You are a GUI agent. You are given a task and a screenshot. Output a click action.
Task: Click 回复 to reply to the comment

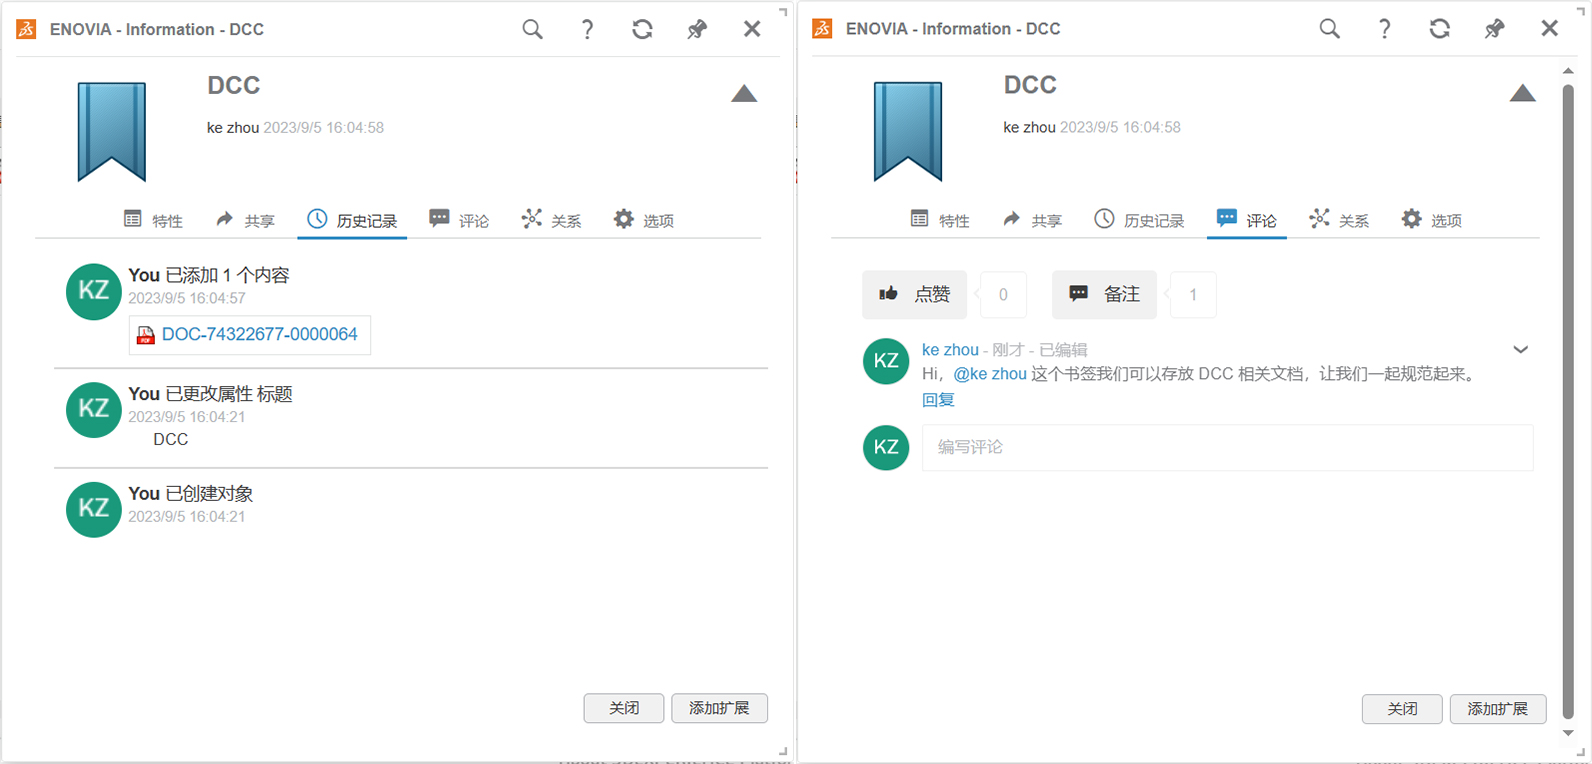[938, 400]
